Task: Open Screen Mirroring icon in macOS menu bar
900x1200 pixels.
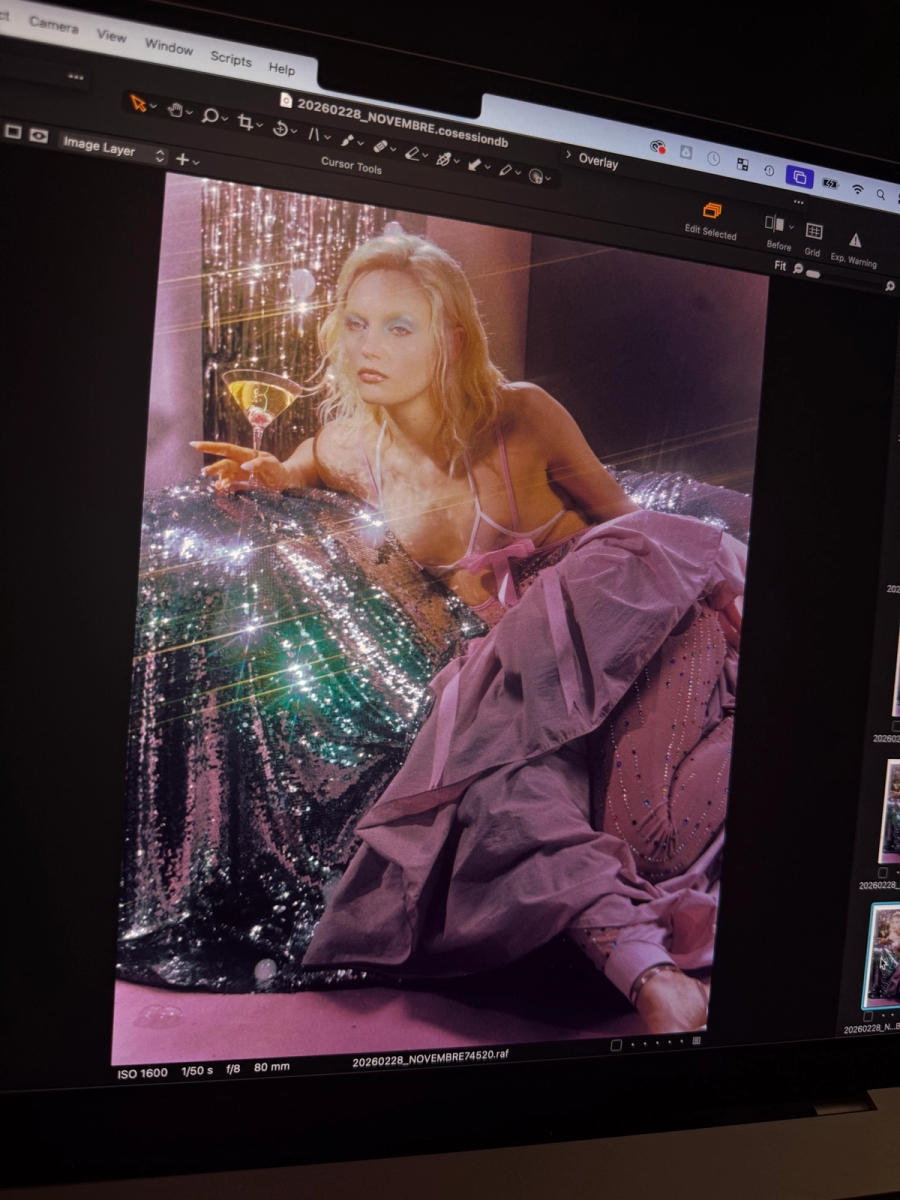Action: pyautogui.click(x=799, y=176)
